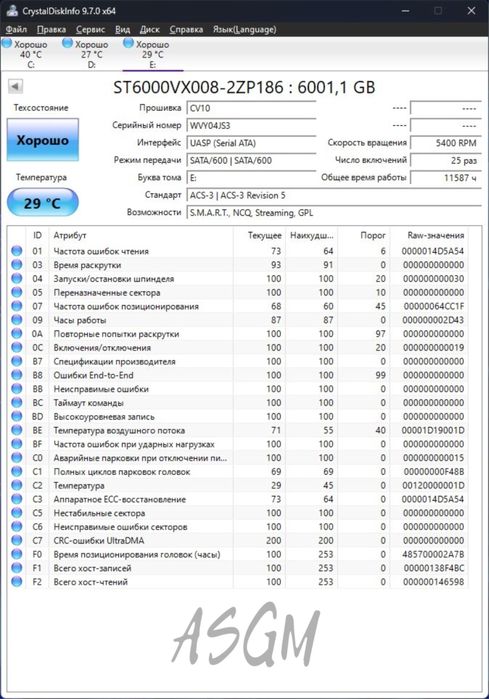The height and width of the screenshot is (699, 489).
Task: Click status icon for attribute 07
Action: pos(16,306)
